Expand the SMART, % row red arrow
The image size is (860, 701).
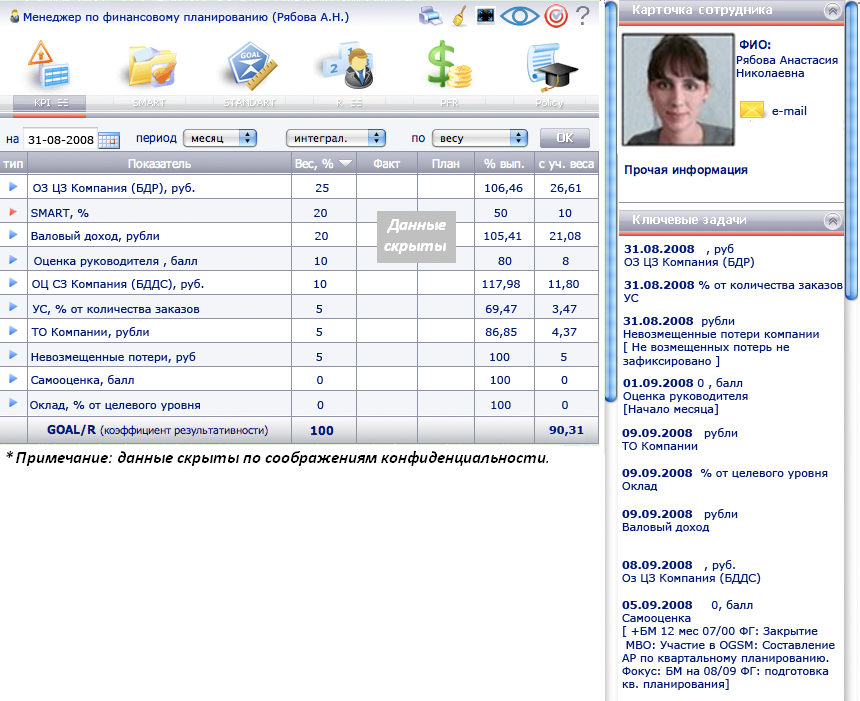tap(13, 212)
